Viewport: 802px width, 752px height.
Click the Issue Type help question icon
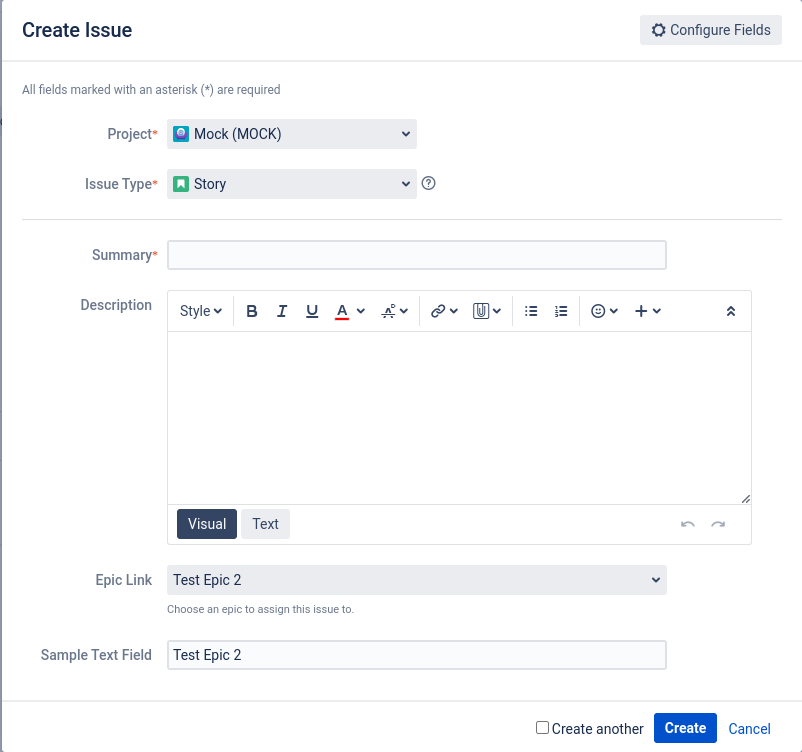pyautogui.click(x=429, y=183)
